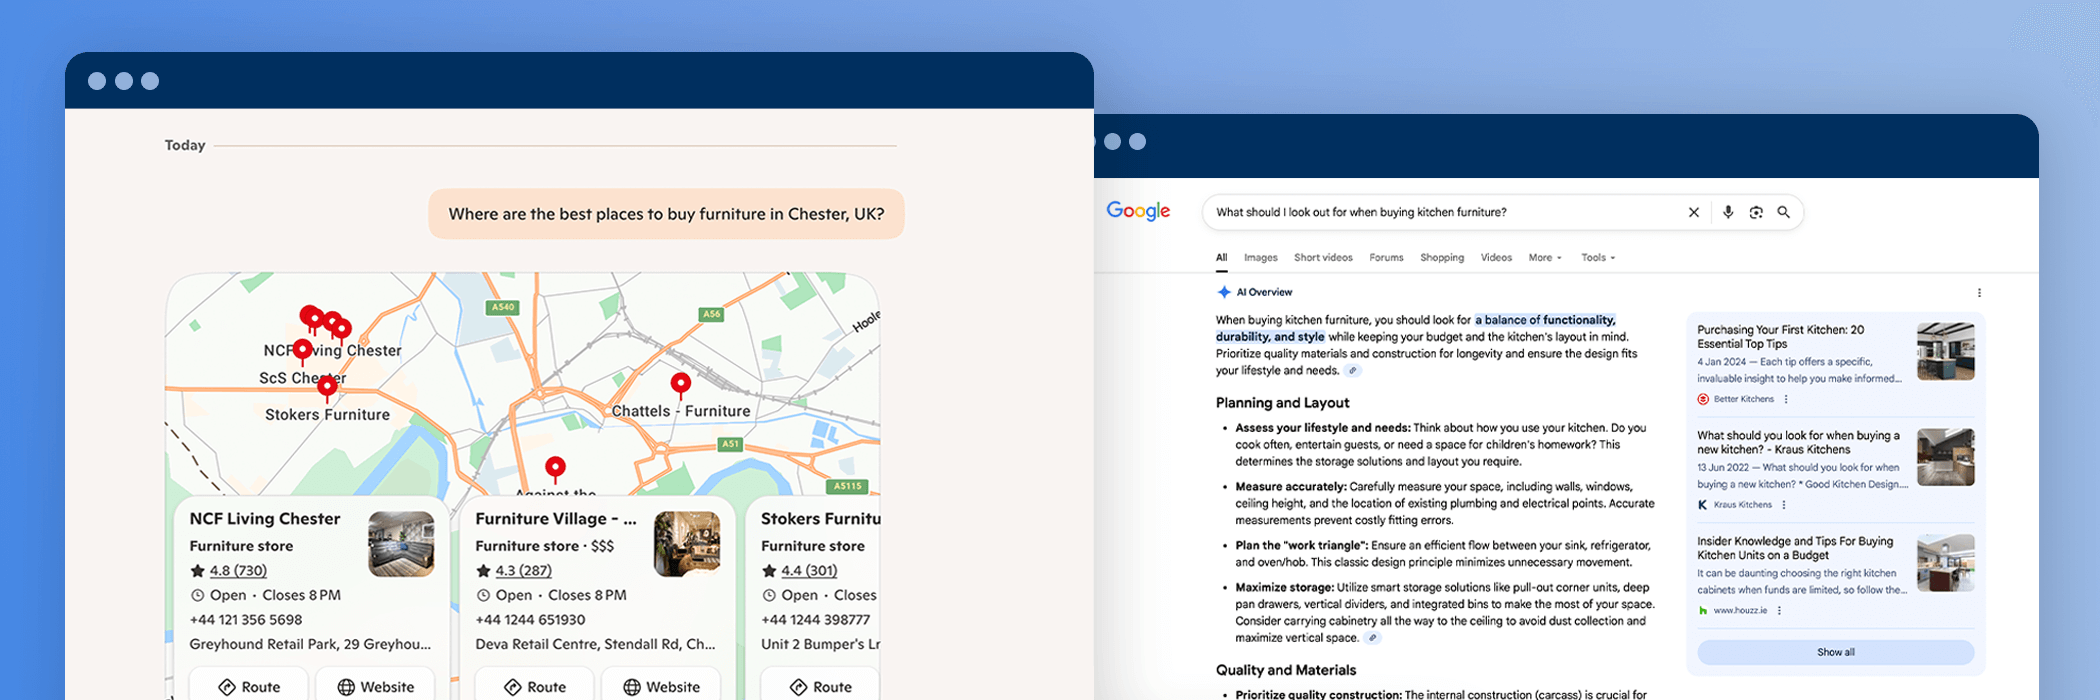
Task: Expand the Tools dropdown in Google
Action: pos(1598,258)
